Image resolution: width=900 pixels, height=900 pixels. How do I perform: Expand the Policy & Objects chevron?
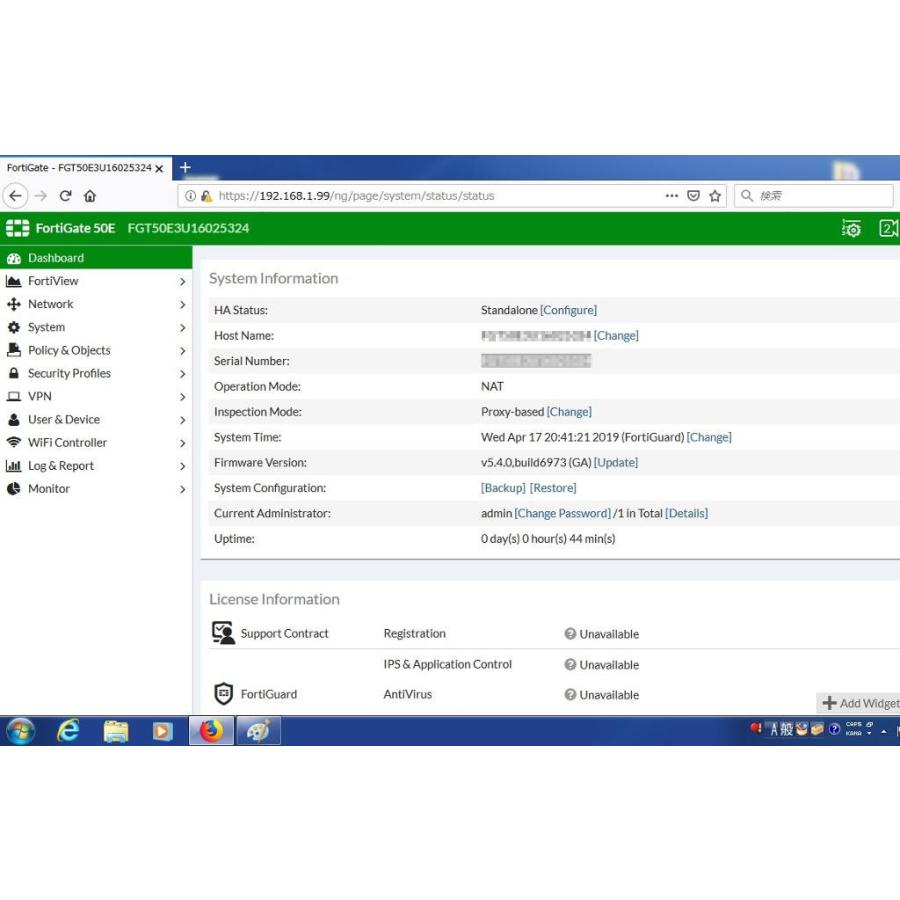point(182,351)
